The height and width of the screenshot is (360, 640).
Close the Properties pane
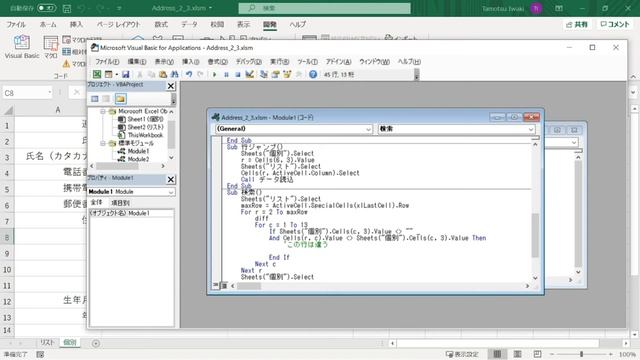pyautogui.click(x=171, y=179)
